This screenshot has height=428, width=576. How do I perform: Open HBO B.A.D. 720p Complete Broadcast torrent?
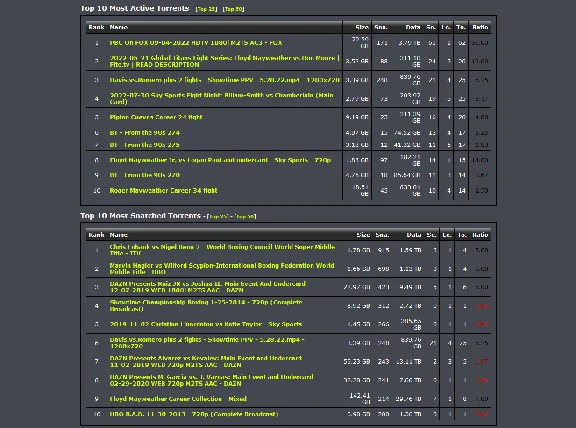click(194, 414)
